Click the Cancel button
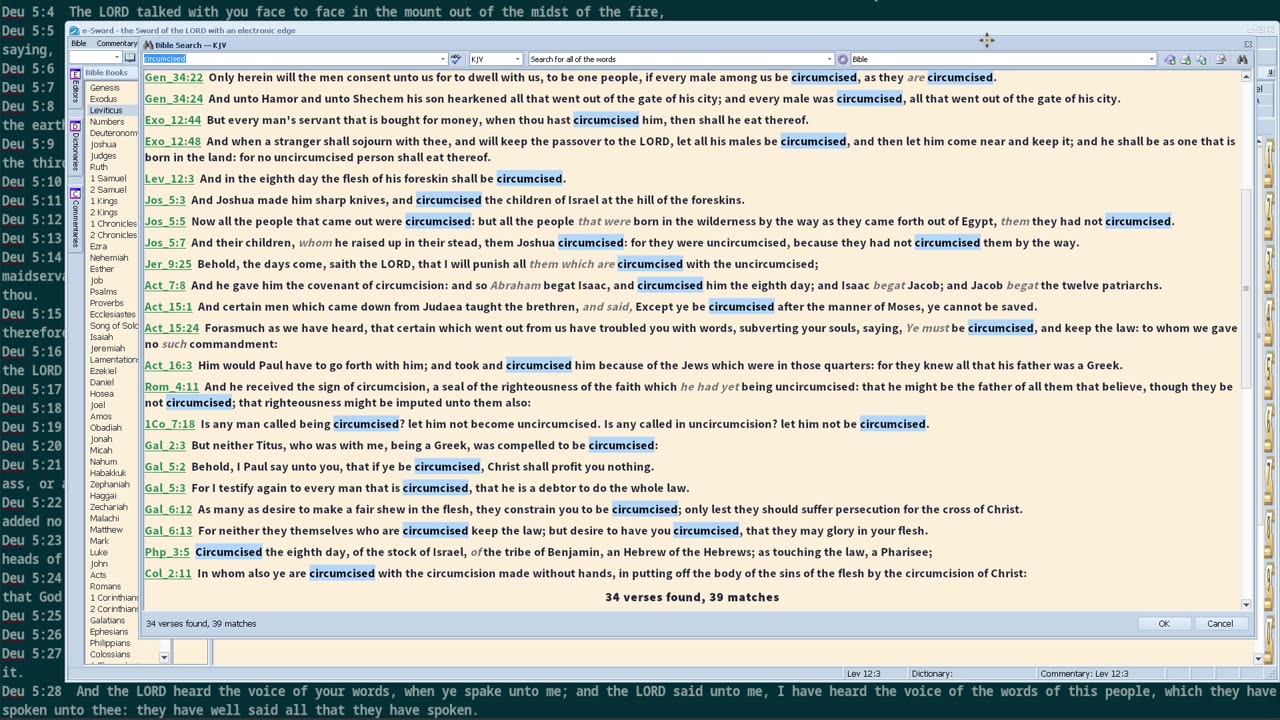 point(1220,623)
